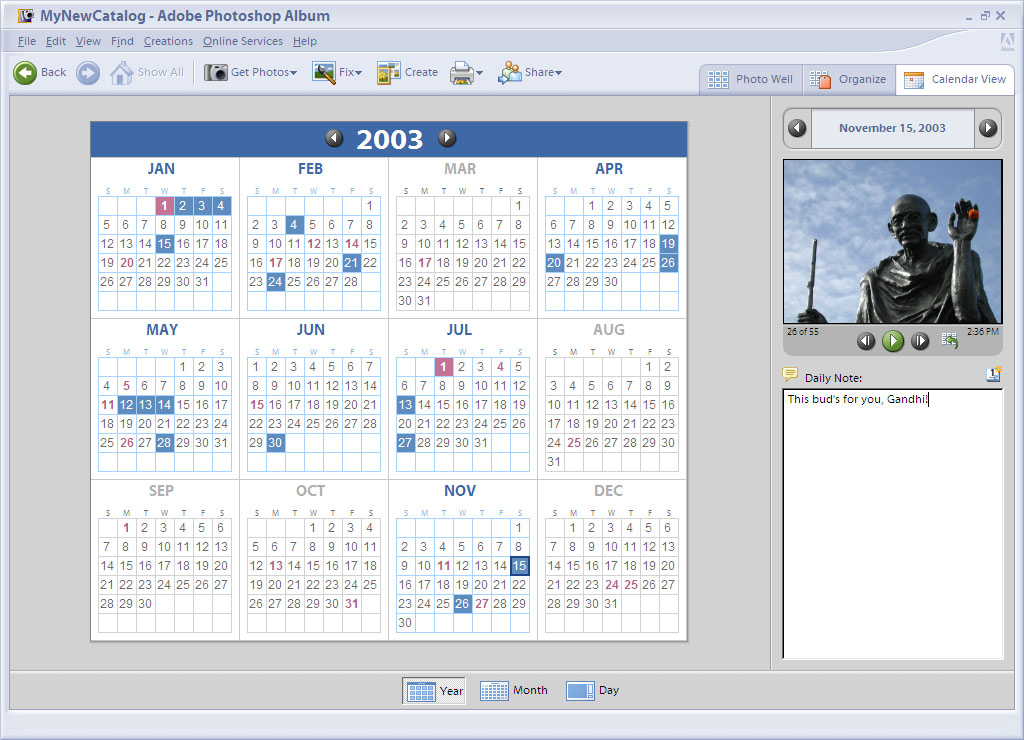Switch calendar to Year view
1024x740 pixels.
tap(435, 690)
